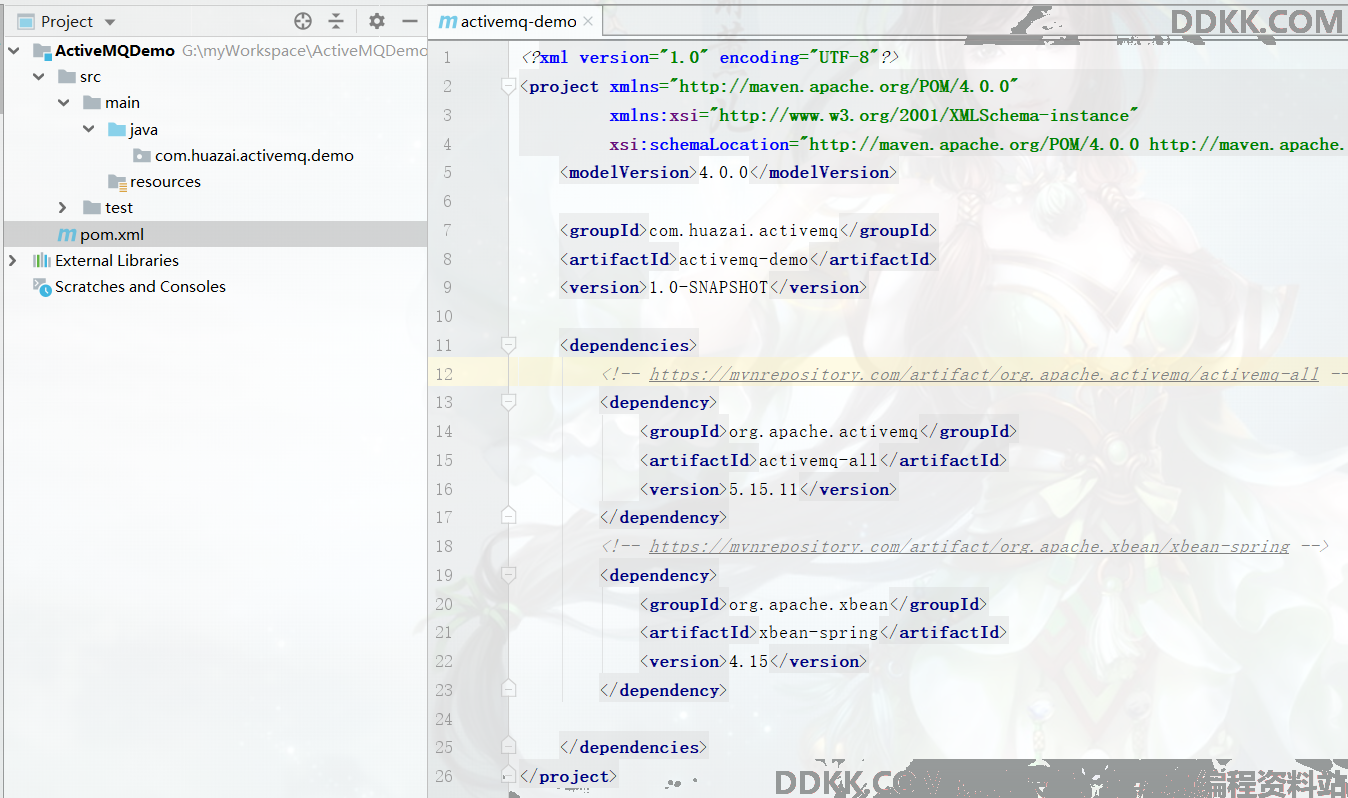Click the closing dependencies tag

point(634,747)
